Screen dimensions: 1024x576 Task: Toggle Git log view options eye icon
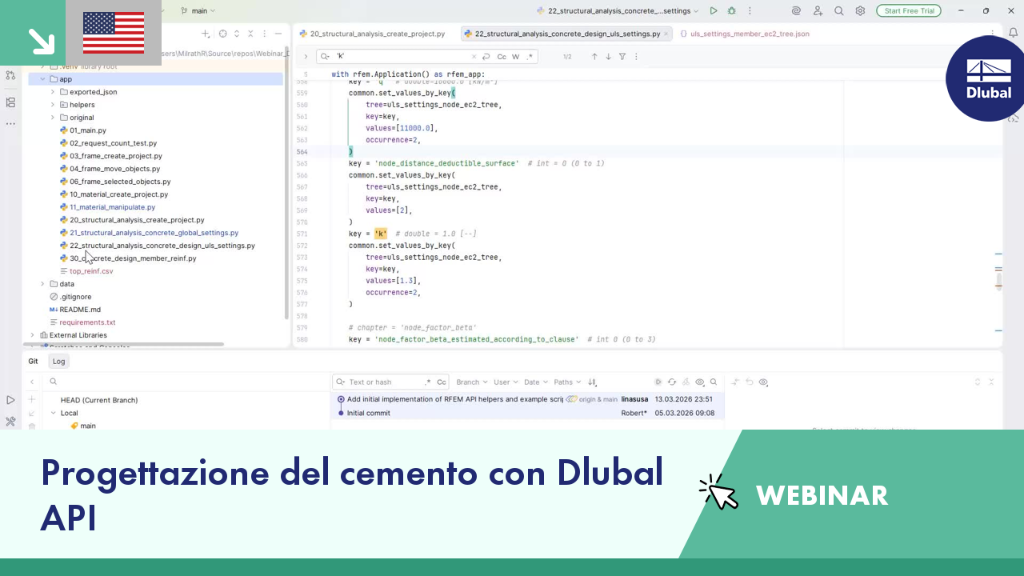[x=699, y=382]
